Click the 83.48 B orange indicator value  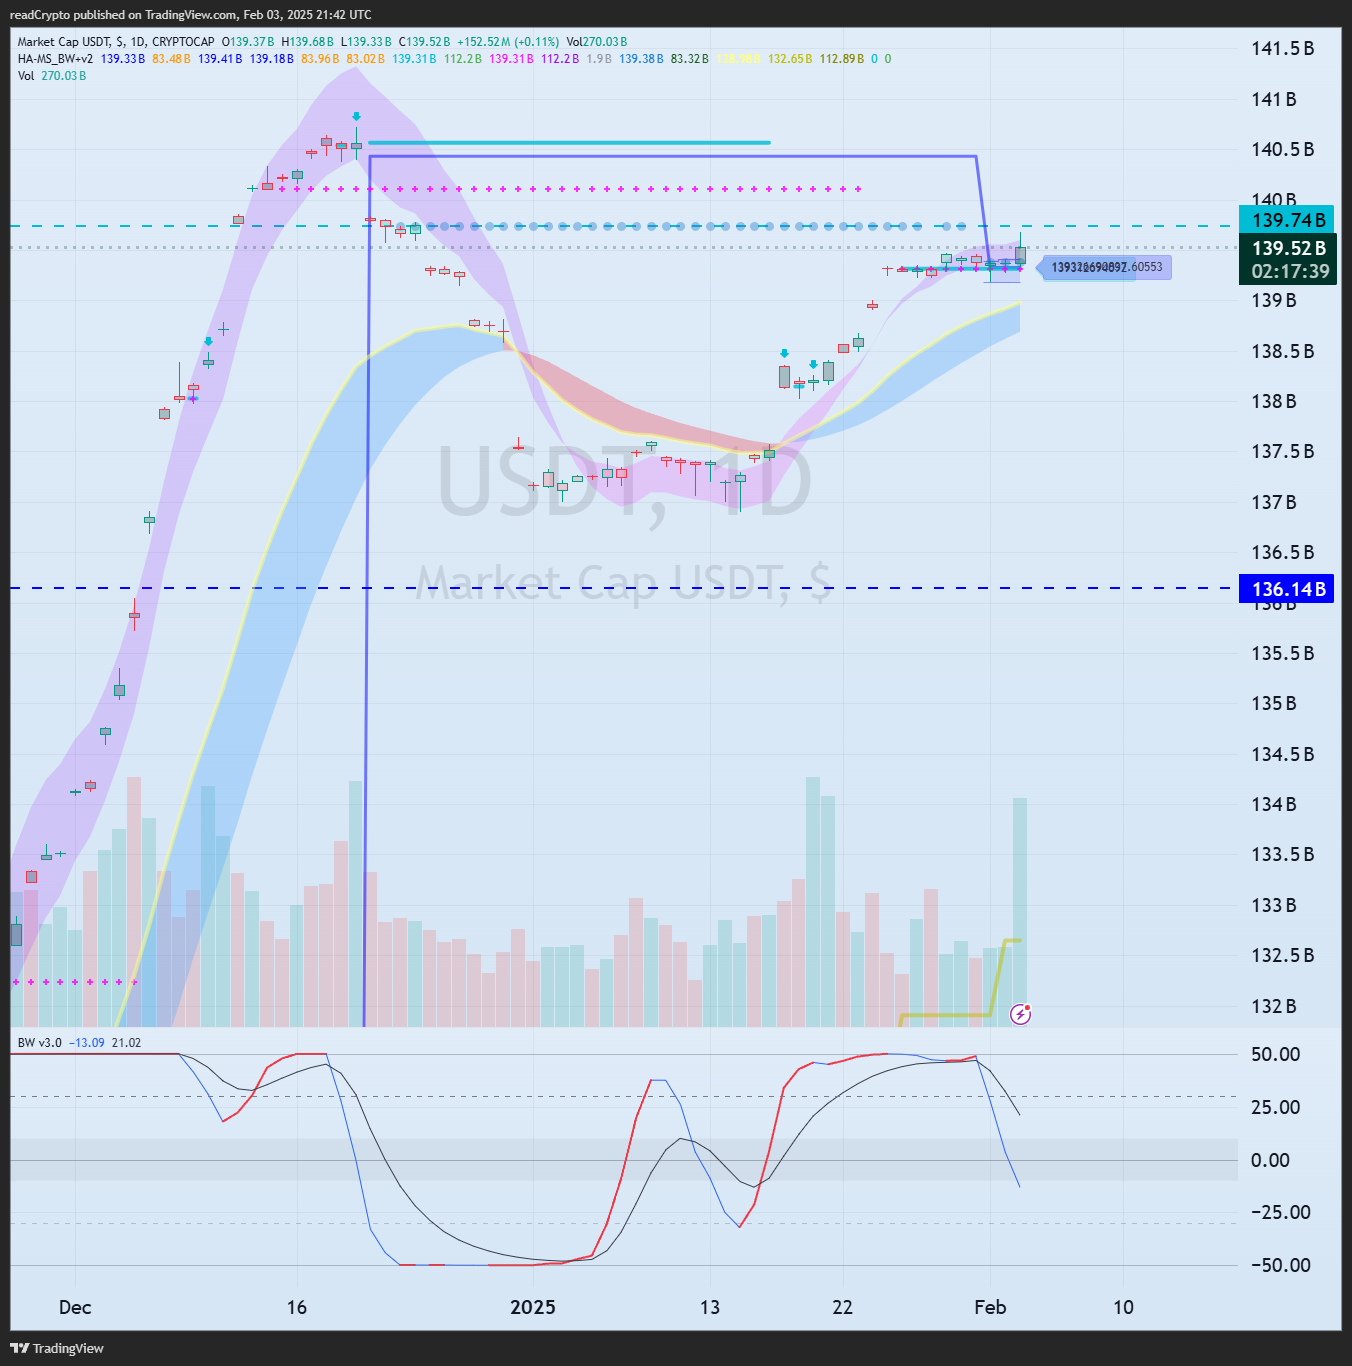click(171, 59)
